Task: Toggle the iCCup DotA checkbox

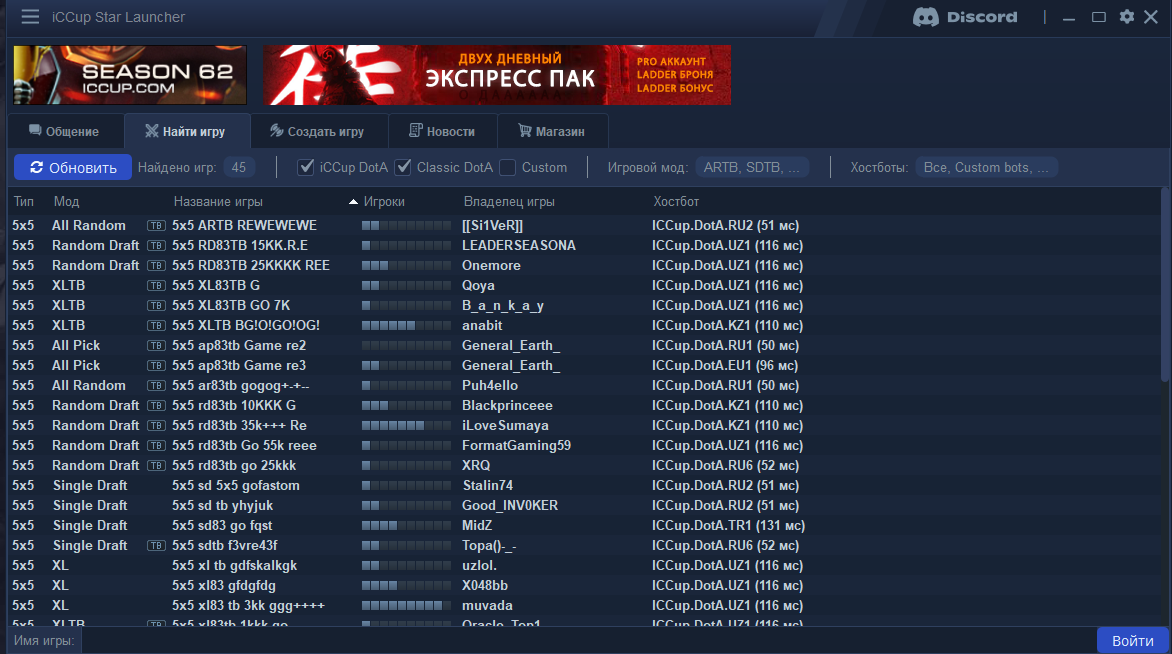Action: coord(306,167)
